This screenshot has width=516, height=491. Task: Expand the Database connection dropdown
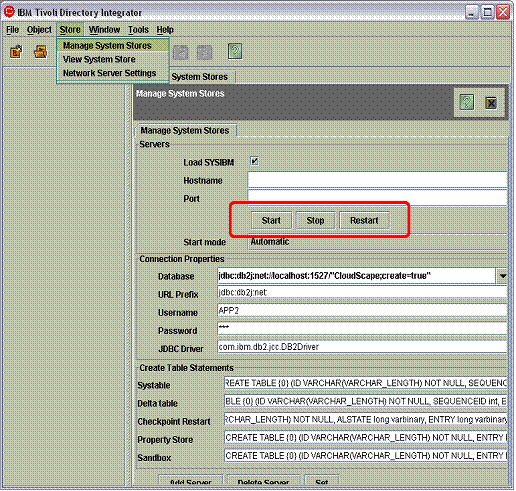pyautogui.click(x=503, y=276)
